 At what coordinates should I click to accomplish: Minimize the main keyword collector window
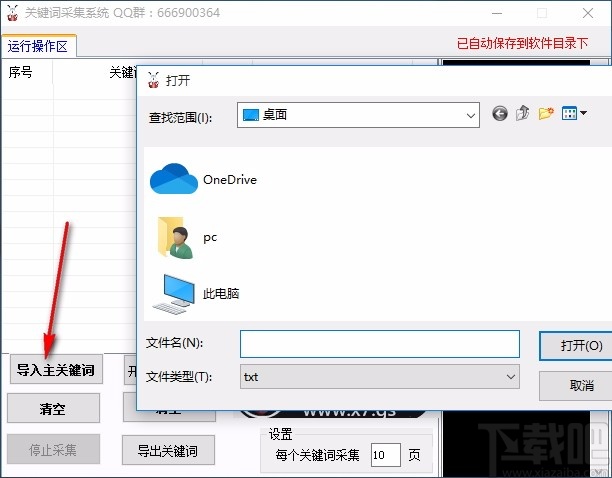(x=497, y=13)
